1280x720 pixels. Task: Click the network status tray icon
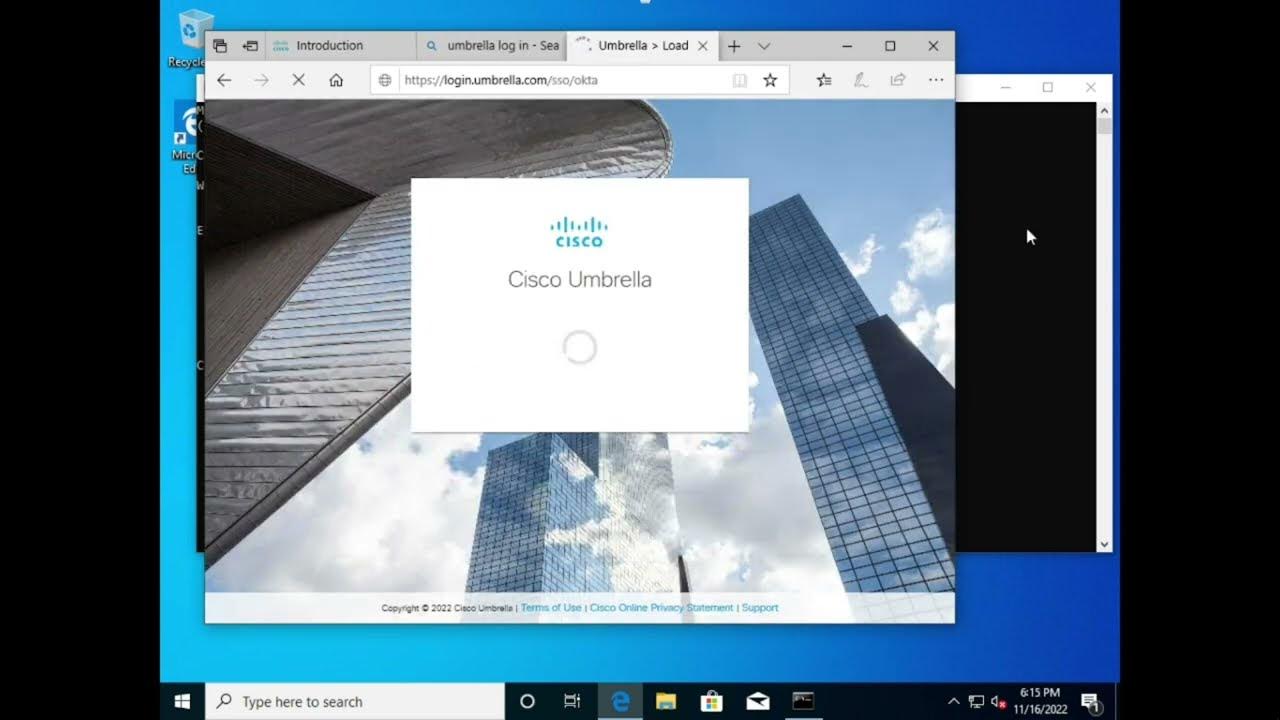pos(976,701)
